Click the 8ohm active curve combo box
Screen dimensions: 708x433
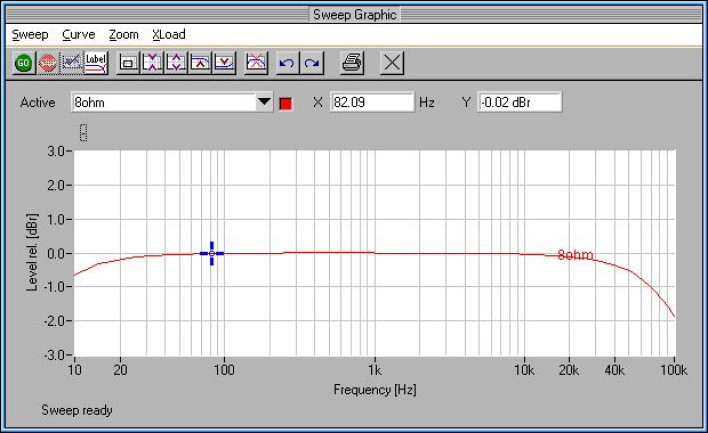point(160,102)
